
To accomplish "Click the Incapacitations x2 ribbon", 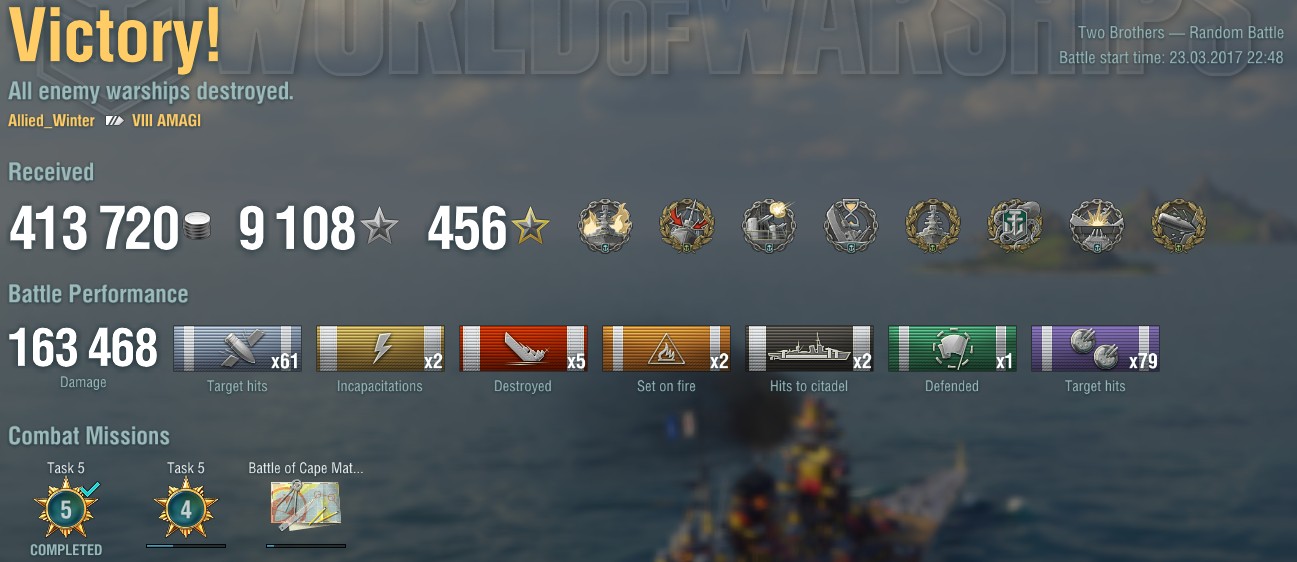I will click(x=380, y=349).
